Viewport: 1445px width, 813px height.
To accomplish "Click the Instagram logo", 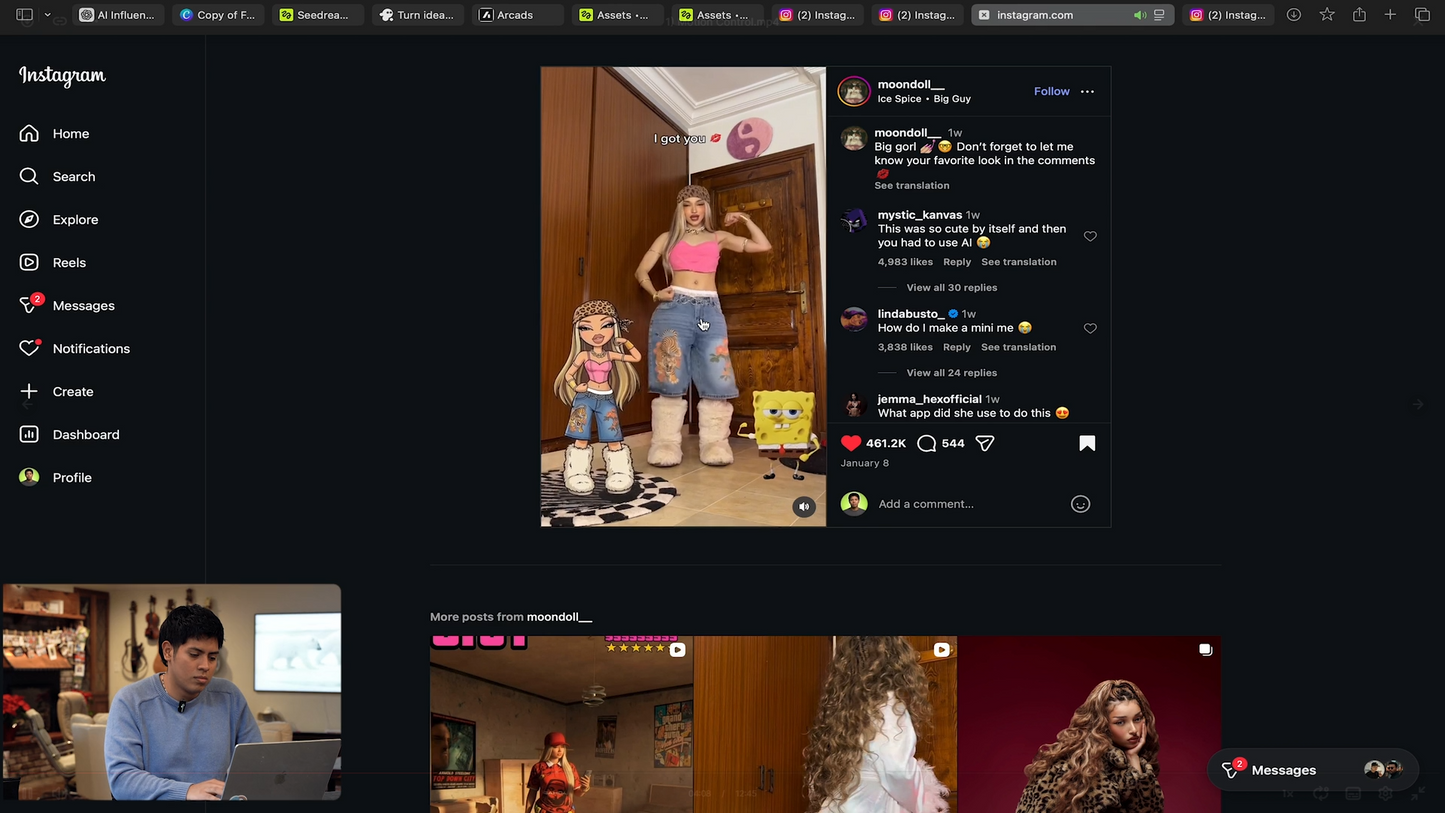I will tap(62, 76).
